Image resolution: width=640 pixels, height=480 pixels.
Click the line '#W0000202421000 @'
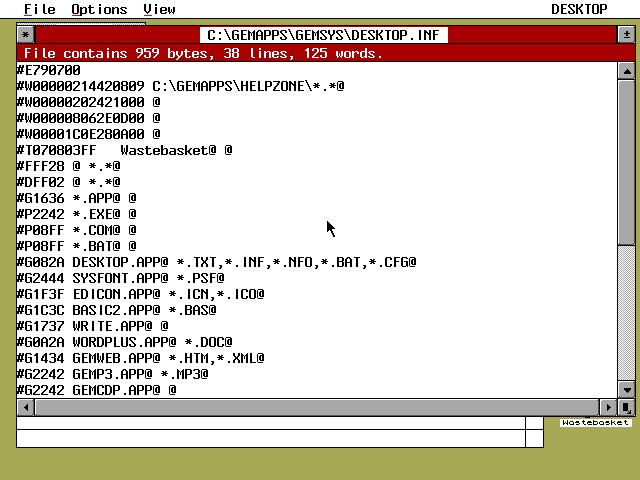click(x=89, y=102)
